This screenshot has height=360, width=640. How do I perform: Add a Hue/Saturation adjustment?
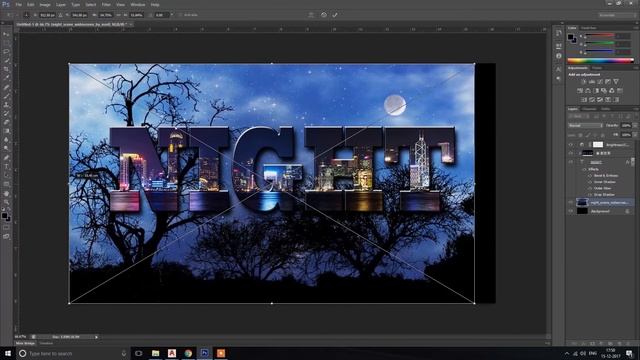click(x=580, y=91)
